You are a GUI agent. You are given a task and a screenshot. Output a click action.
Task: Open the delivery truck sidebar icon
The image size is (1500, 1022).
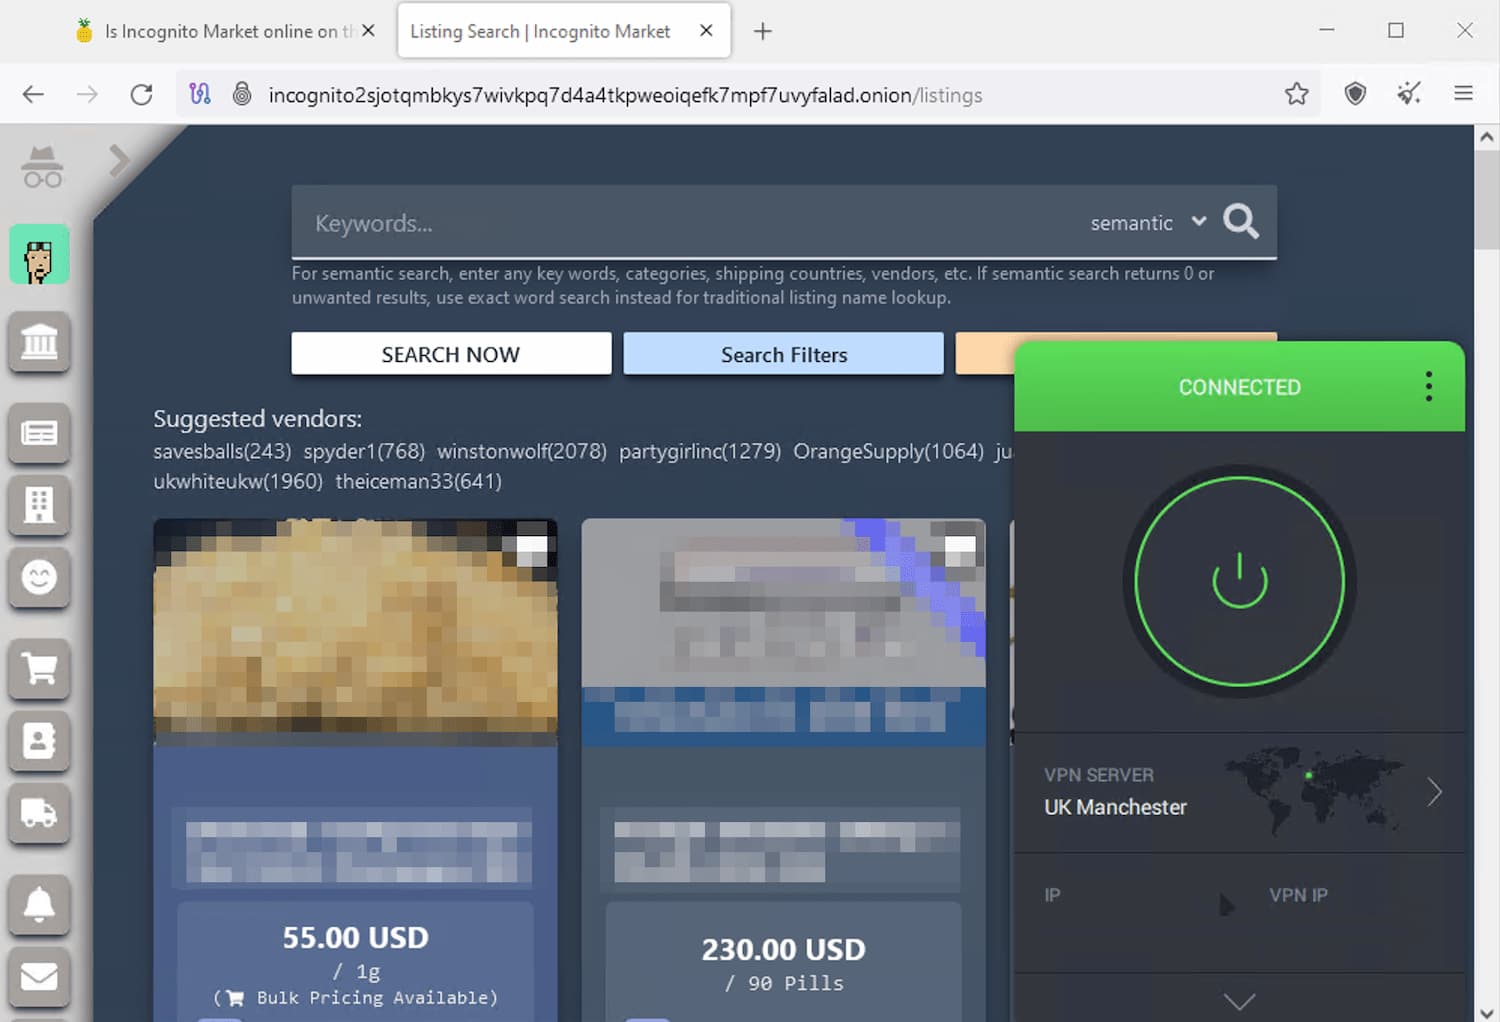pos(39,813)
